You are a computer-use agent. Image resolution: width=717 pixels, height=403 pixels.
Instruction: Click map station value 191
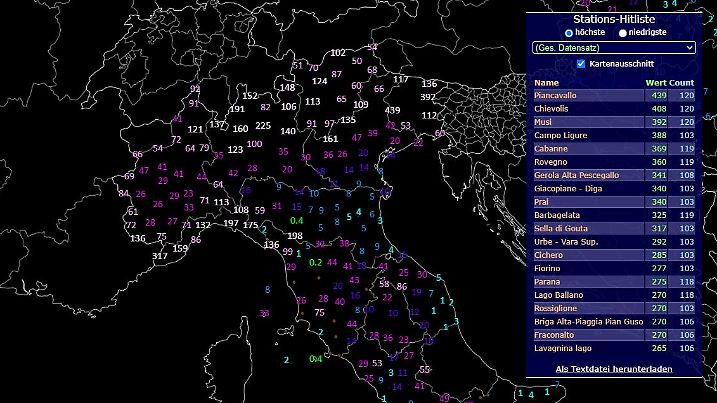click(x=237, y=109)
